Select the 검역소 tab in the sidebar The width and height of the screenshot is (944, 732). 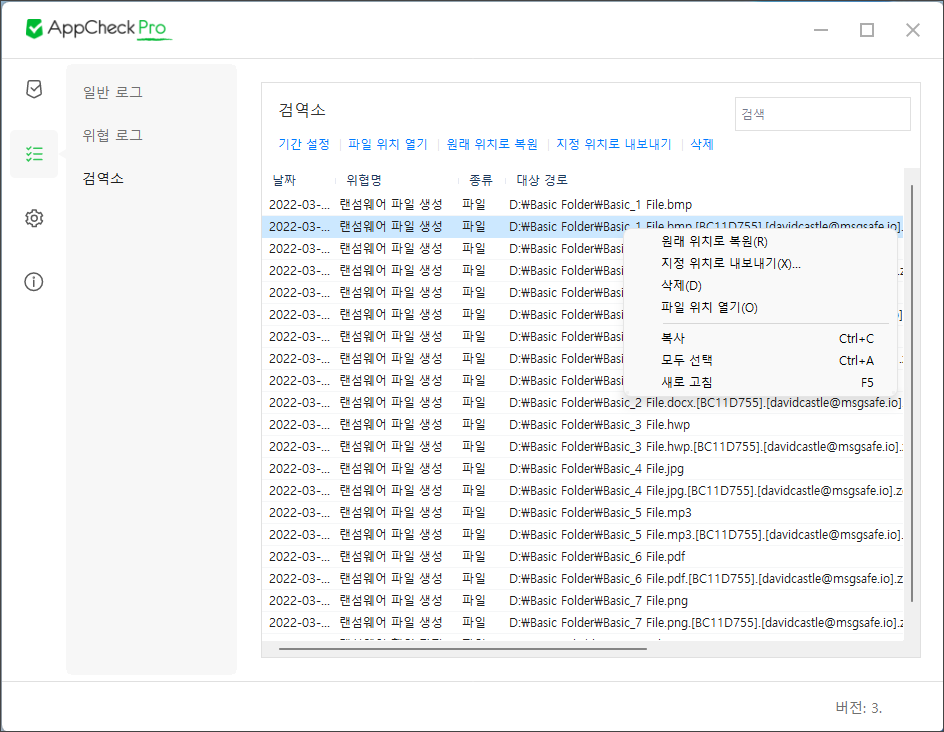click(x=103, y=178)
